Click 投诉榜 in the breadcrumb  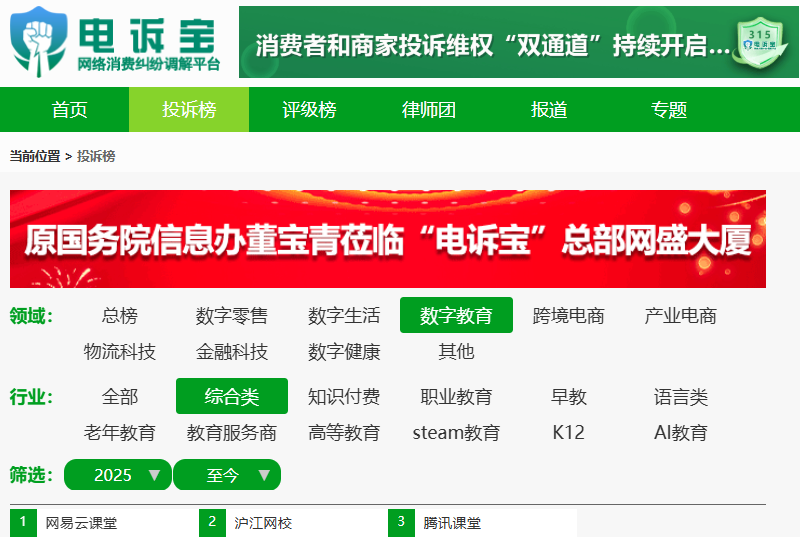(96, 156)
